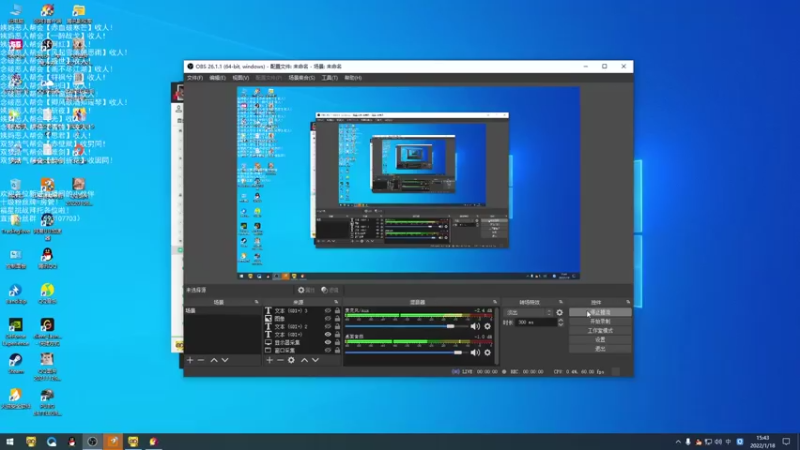Pop out the Scene Transitions dock
This screenshot has width=800, height=450.
pos(561,302)
